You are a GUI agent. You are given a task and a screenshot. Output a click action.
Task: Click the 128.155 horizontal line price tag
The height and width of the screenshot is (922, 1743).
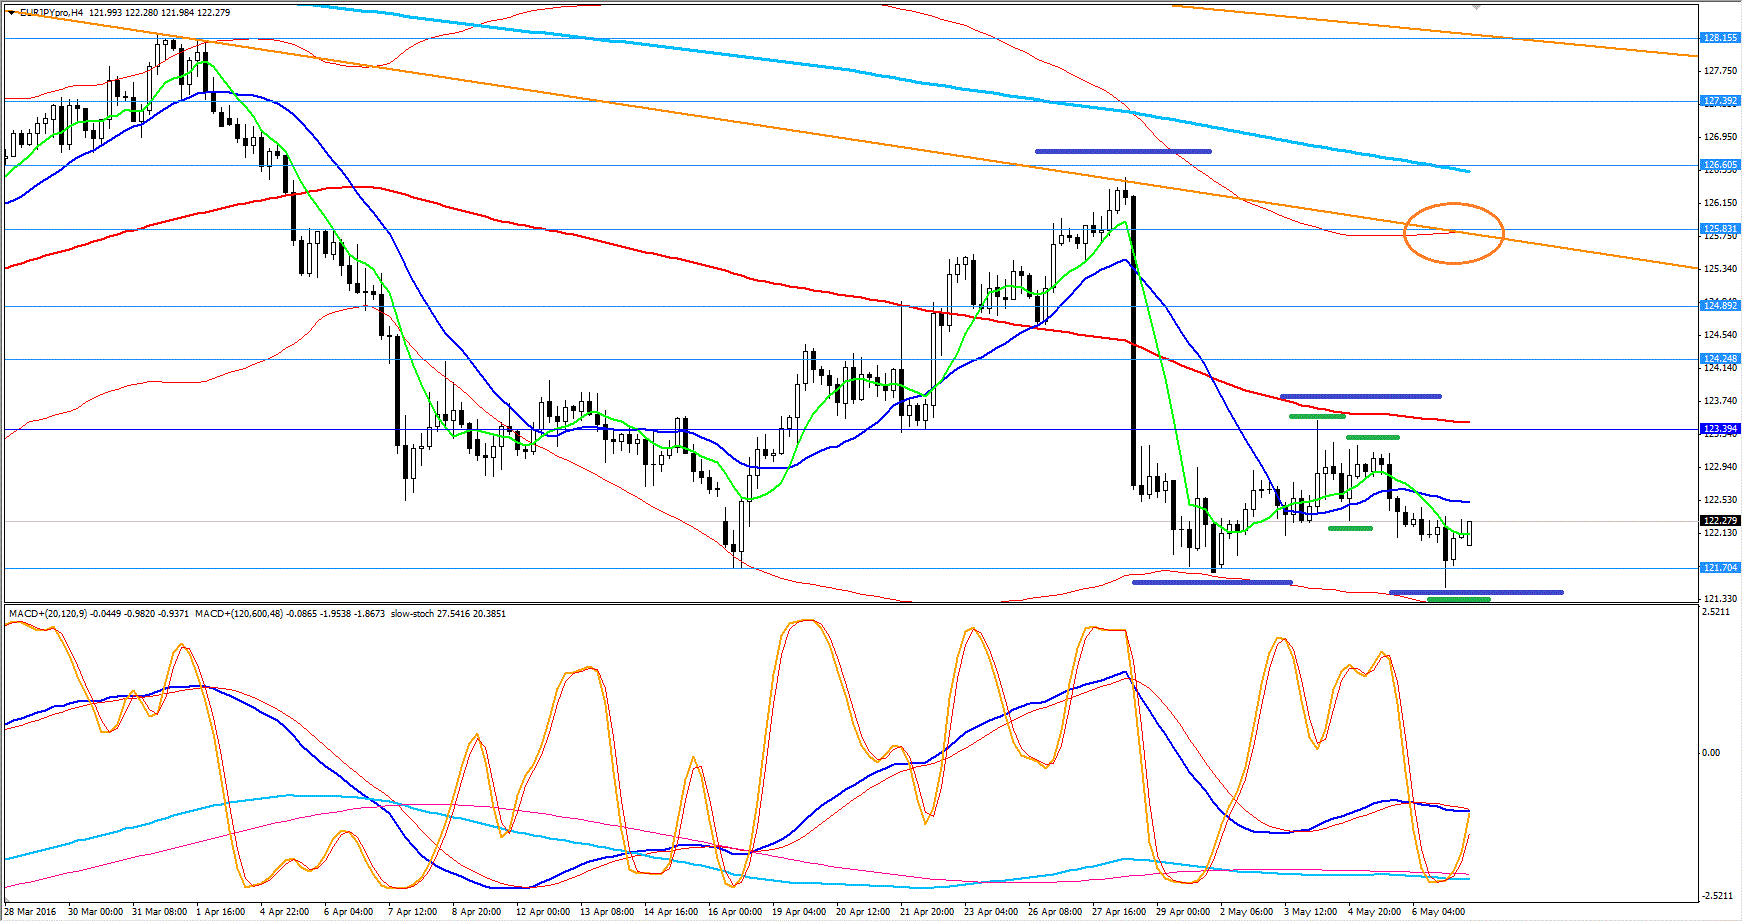coord(1720,38)
